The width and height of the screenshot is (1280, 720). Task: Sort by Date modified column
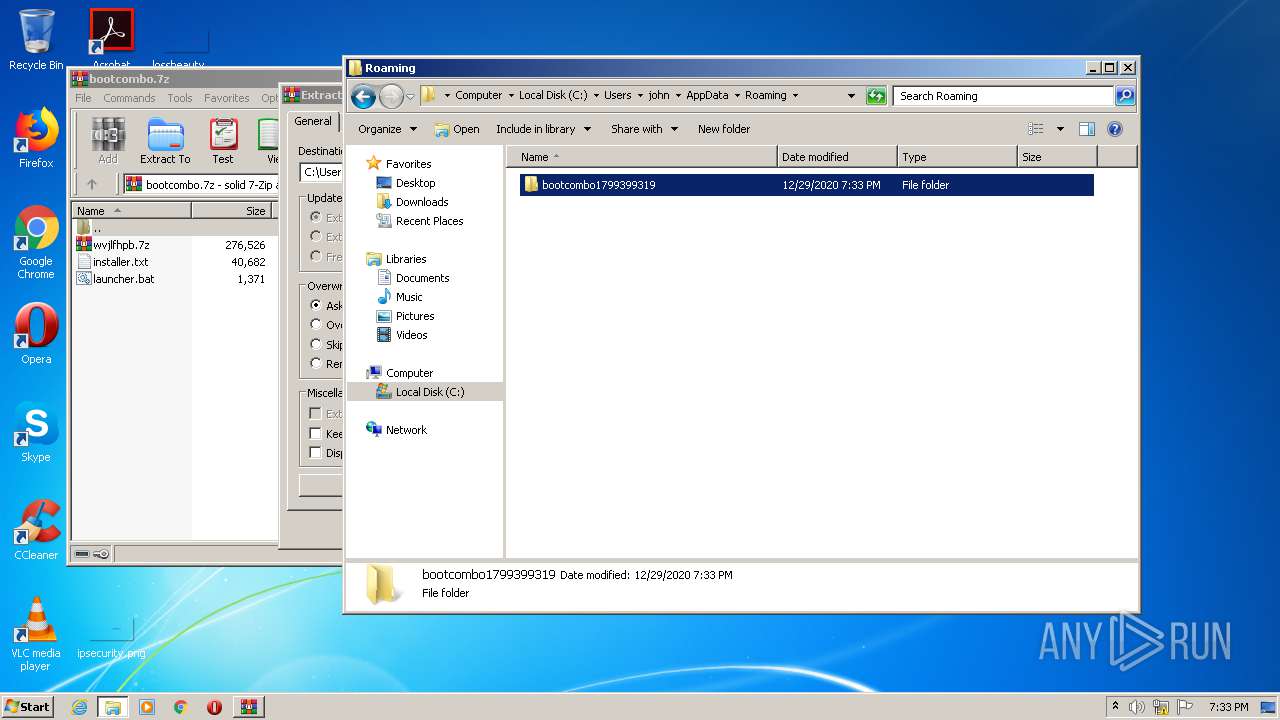pyautogui.click(x=836, y=157)
